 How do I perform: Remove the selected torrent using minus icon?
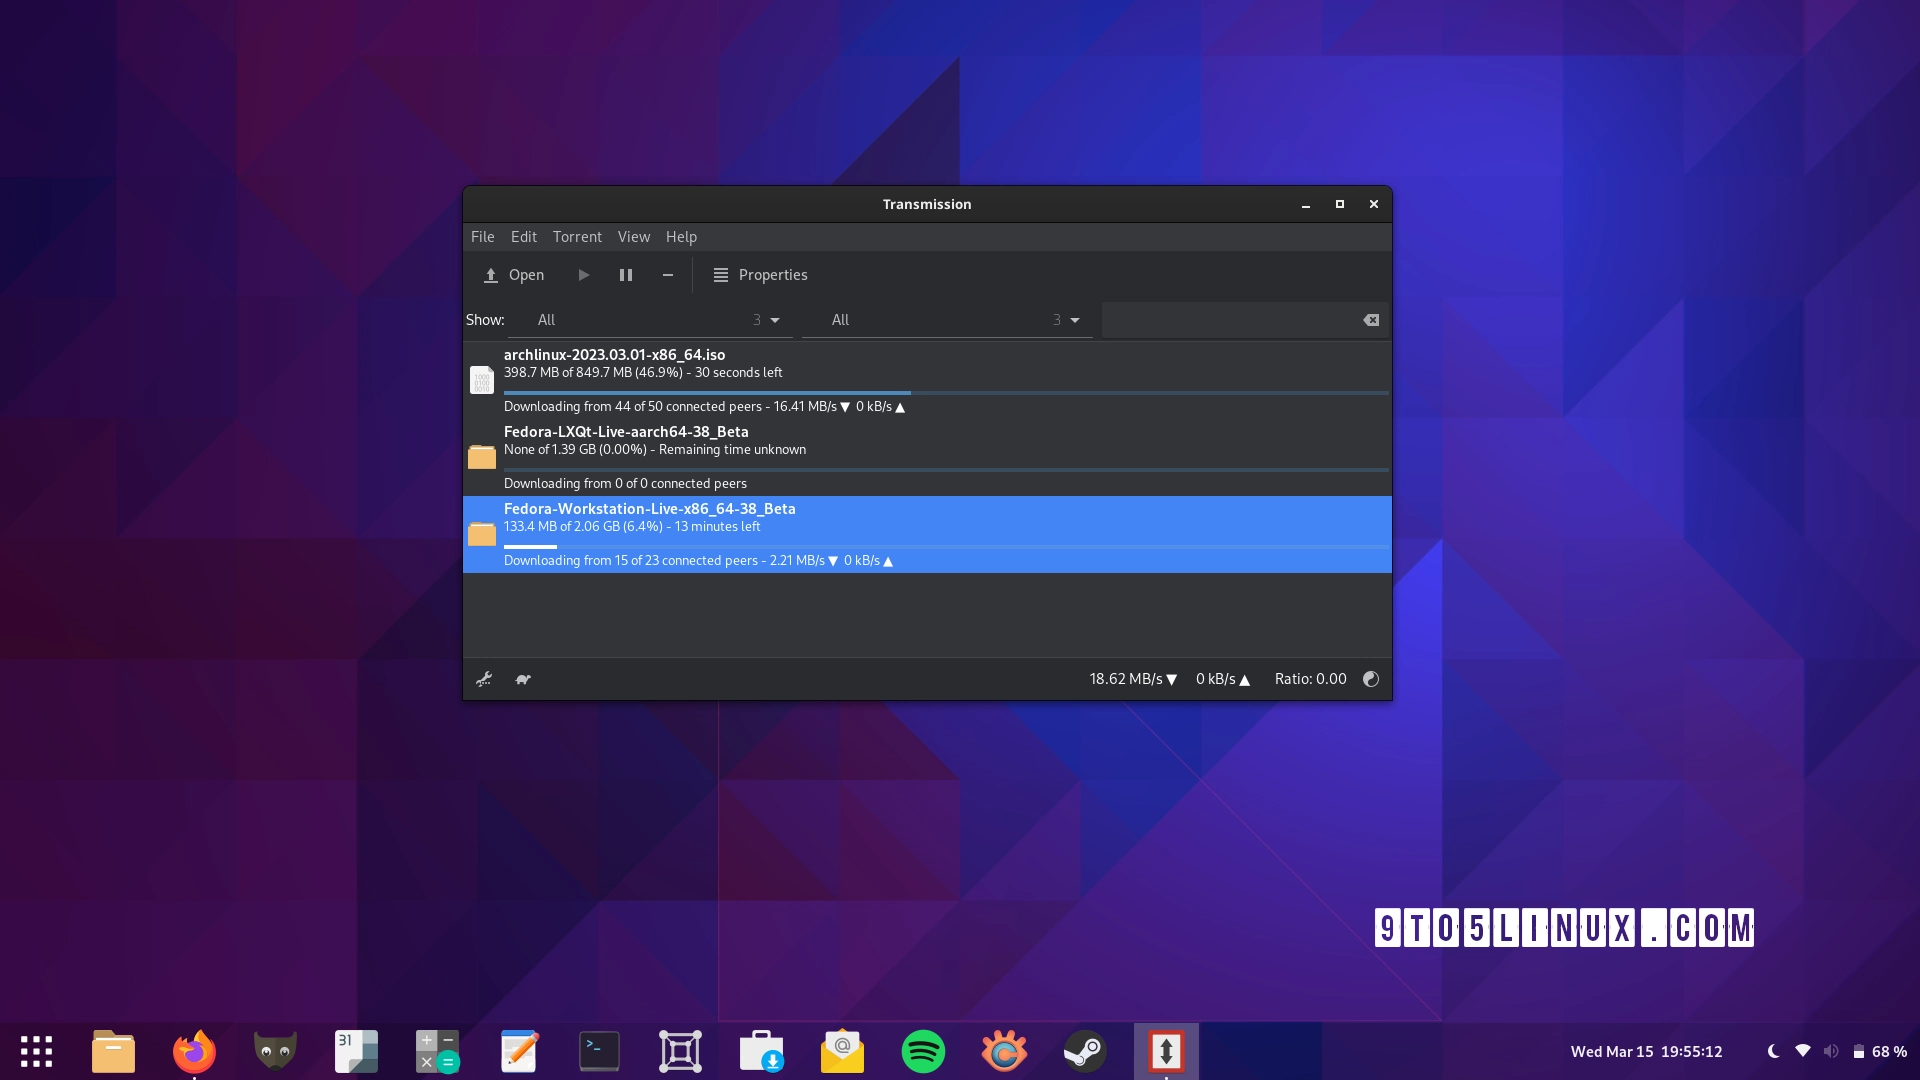tap(668, 275)
